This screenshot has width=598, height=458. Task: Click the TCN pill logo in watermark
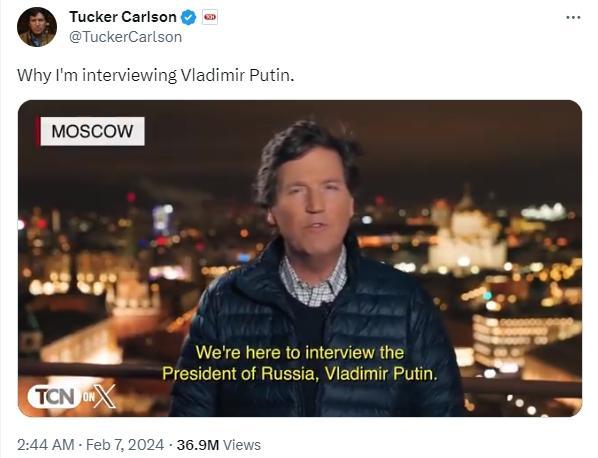54,397
